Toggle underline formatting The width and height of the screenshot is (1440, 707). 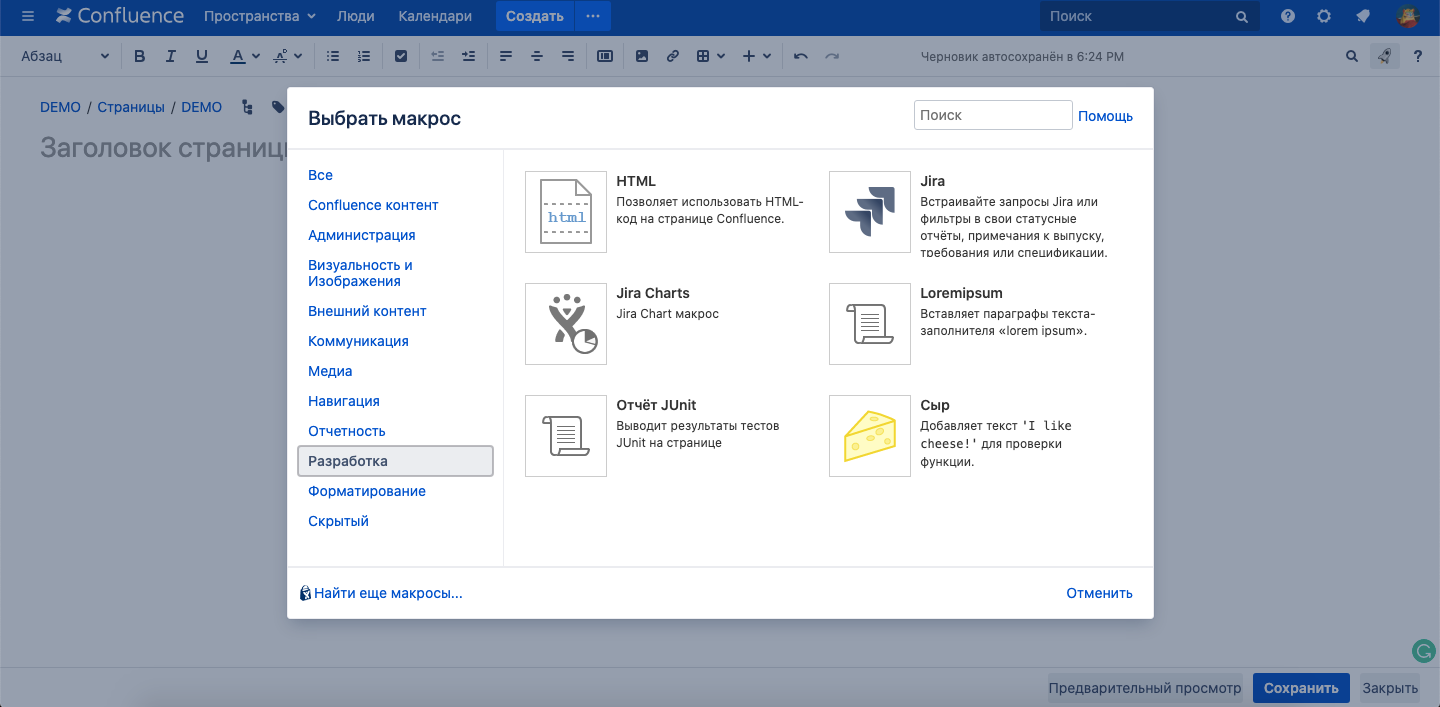point(202,57)
